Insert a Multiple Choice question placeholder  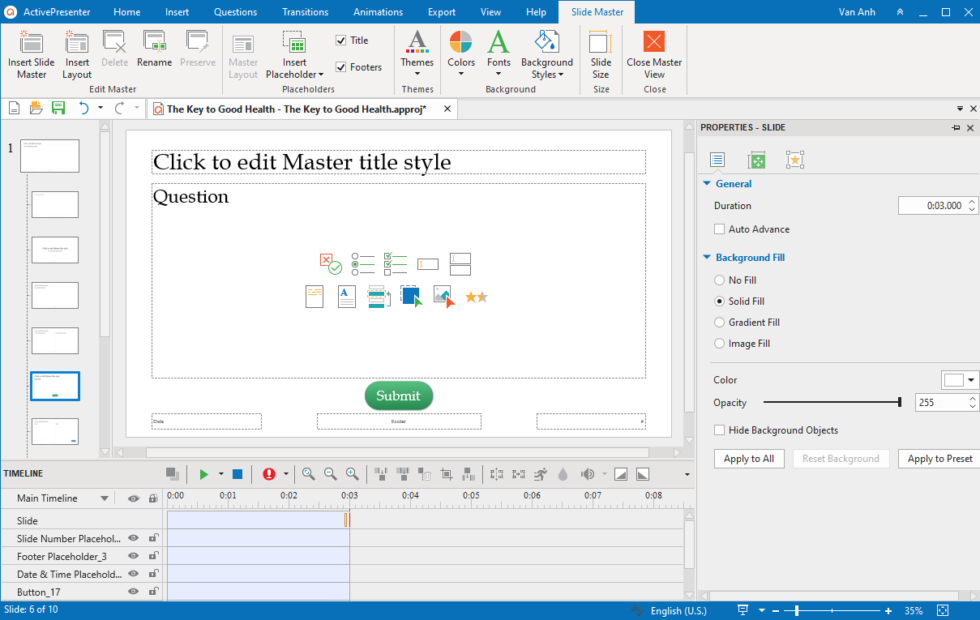click(363, 262)
